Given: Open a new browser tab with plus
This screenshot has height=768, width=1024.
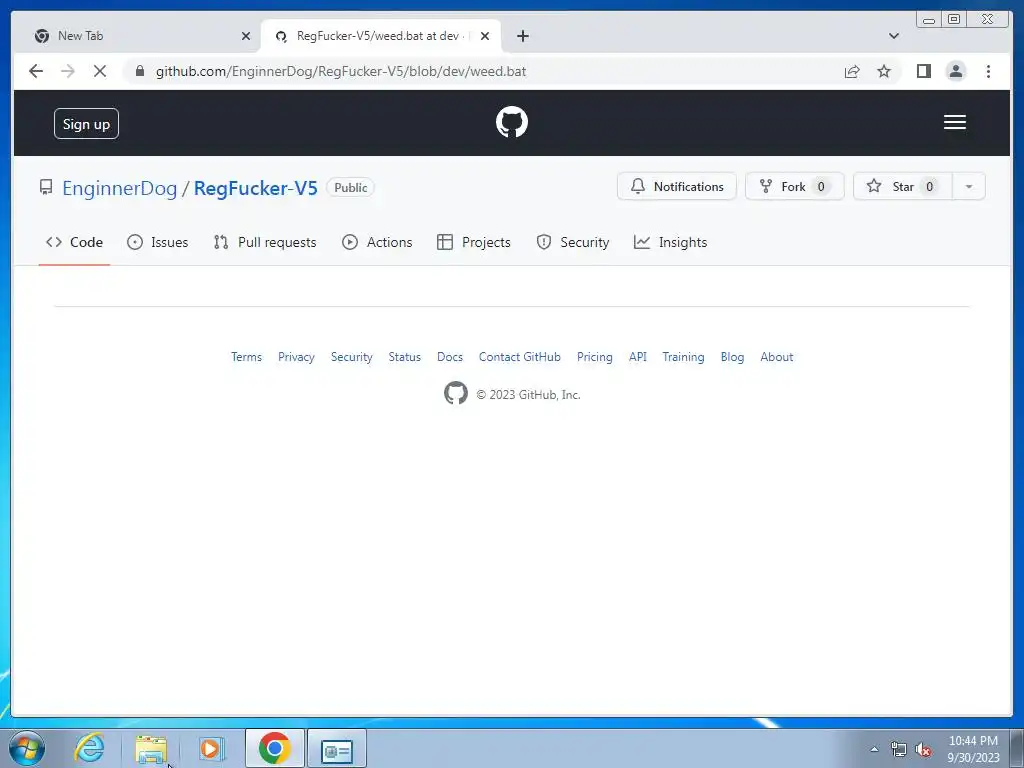Looking at the screenshot, I should (522, 36).
